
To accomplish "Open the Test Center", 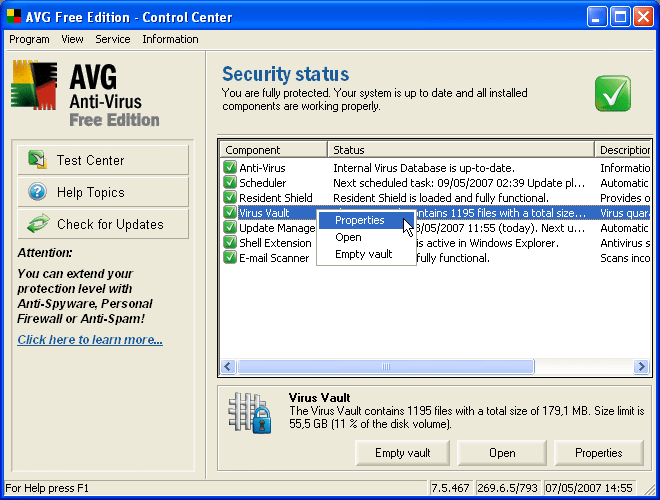I will click(x=103, y=160).
